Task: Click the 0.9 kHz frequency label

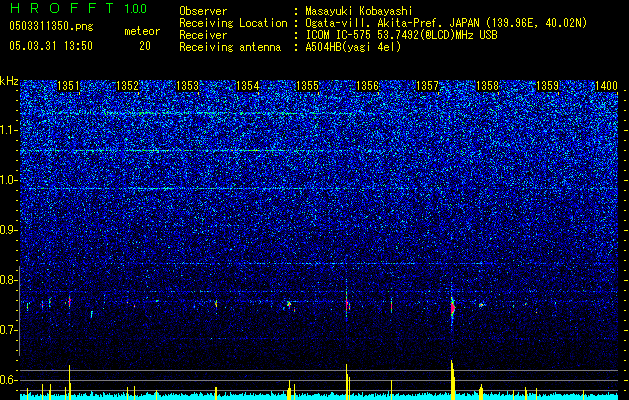Action: point(9,230)
